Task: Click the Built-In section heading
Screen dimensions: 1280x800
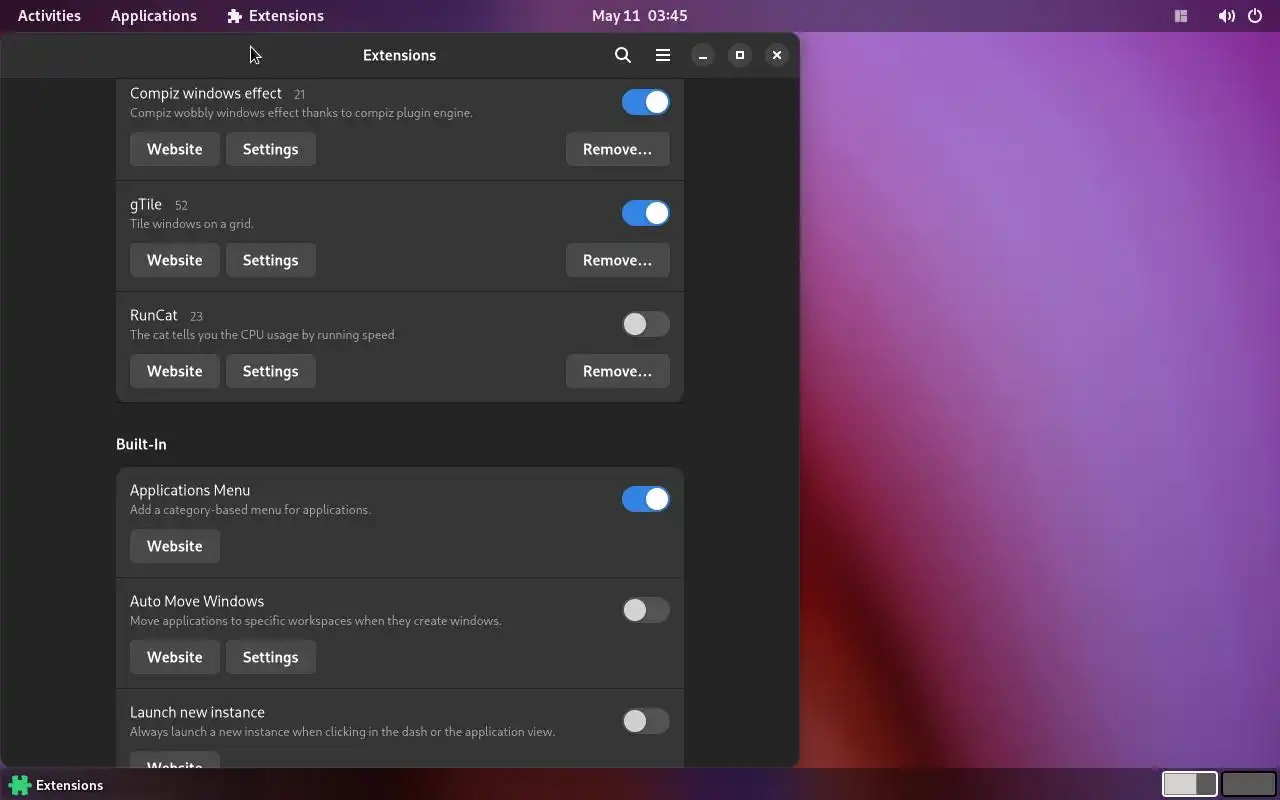Action: (x=141, y=444)
